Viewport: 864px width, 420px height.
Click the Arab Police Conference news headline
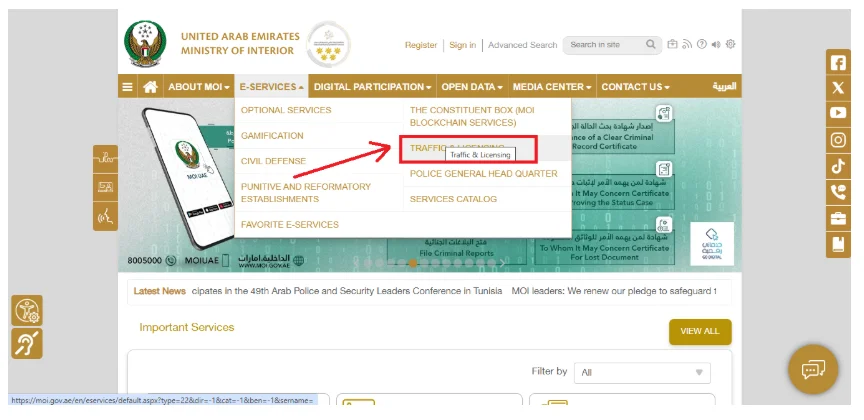[x=347, y=291]
